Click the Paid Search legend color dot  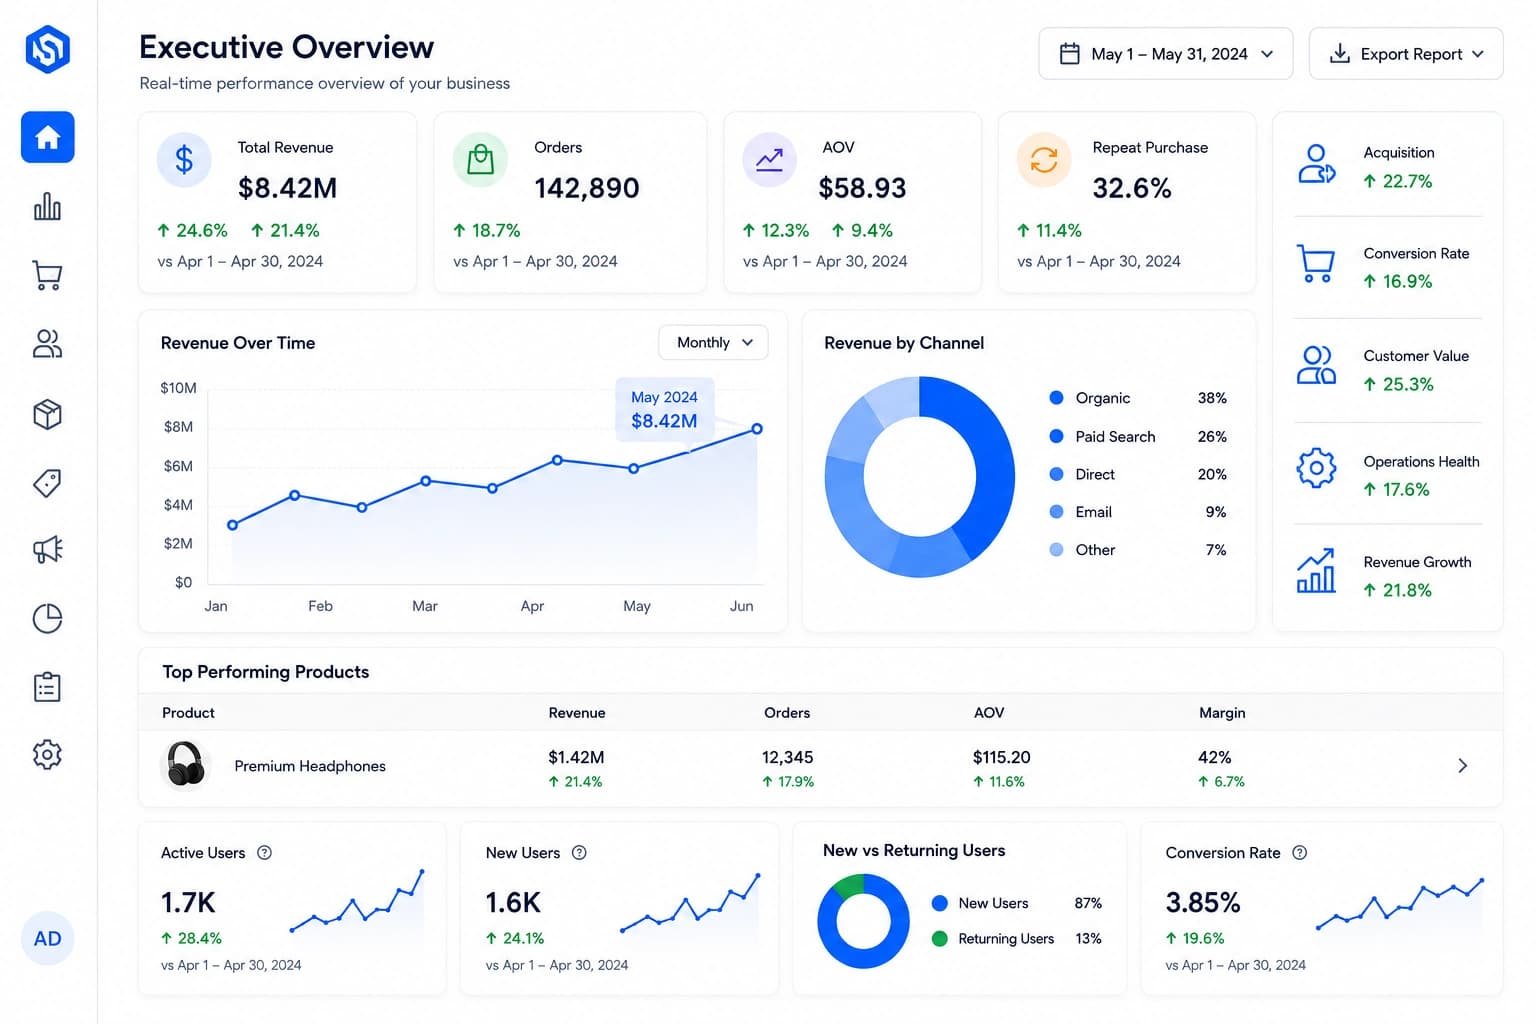(1056, 436)
